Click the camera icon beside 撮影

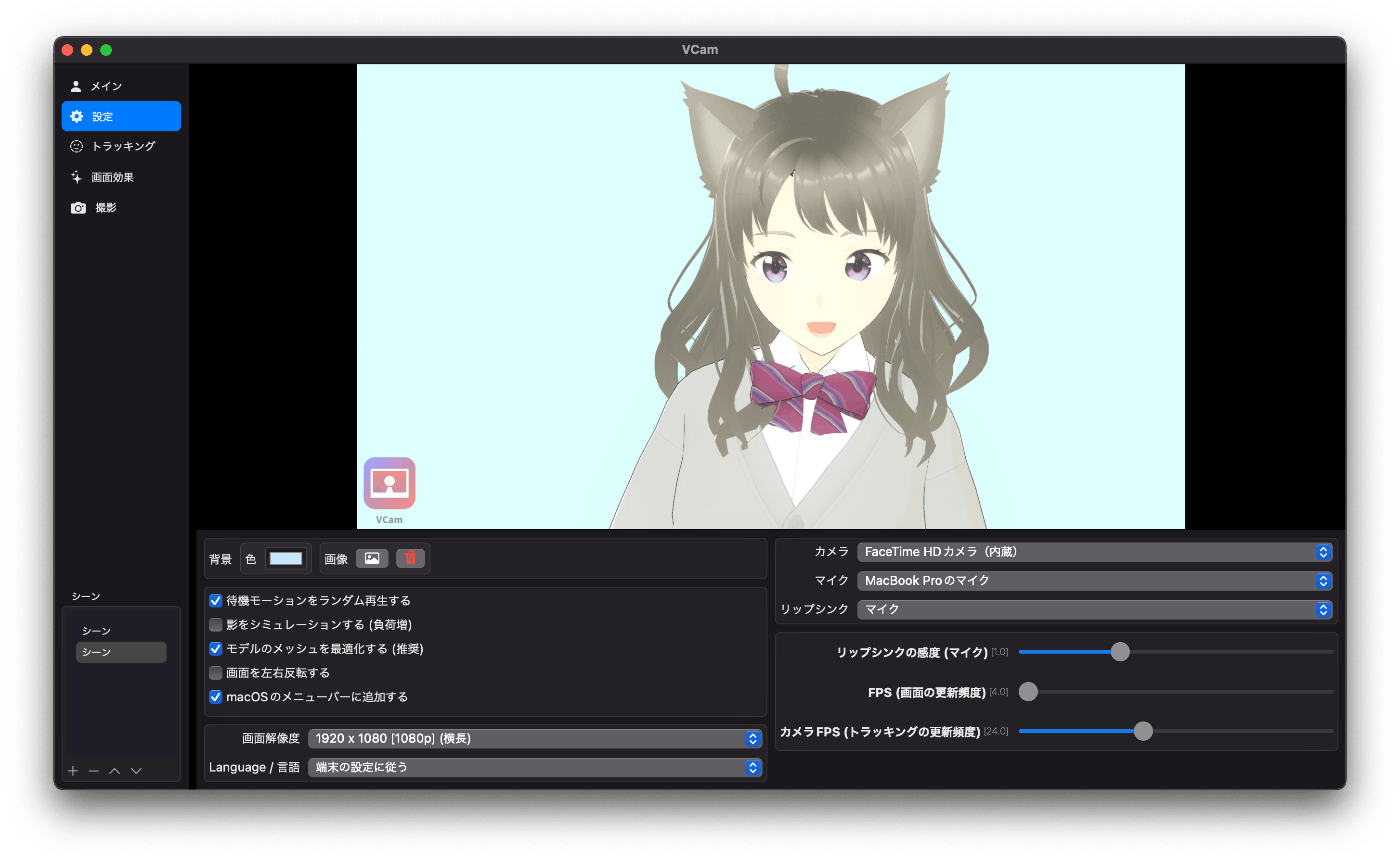point(78,208)
